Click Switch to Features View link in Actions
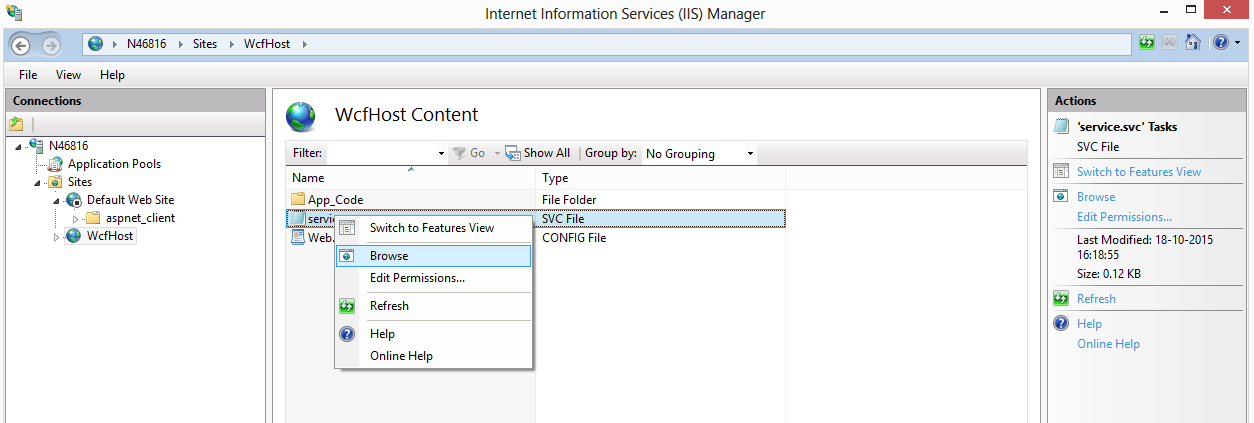 click(x=1138, y=172)
